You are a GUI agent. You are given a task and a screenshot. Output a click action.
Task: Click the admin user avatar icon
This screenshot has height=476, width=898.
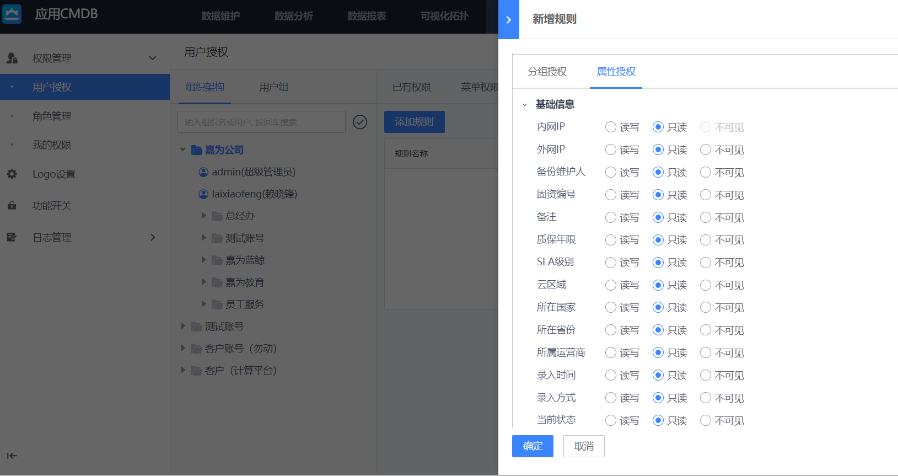pos(203,172)
